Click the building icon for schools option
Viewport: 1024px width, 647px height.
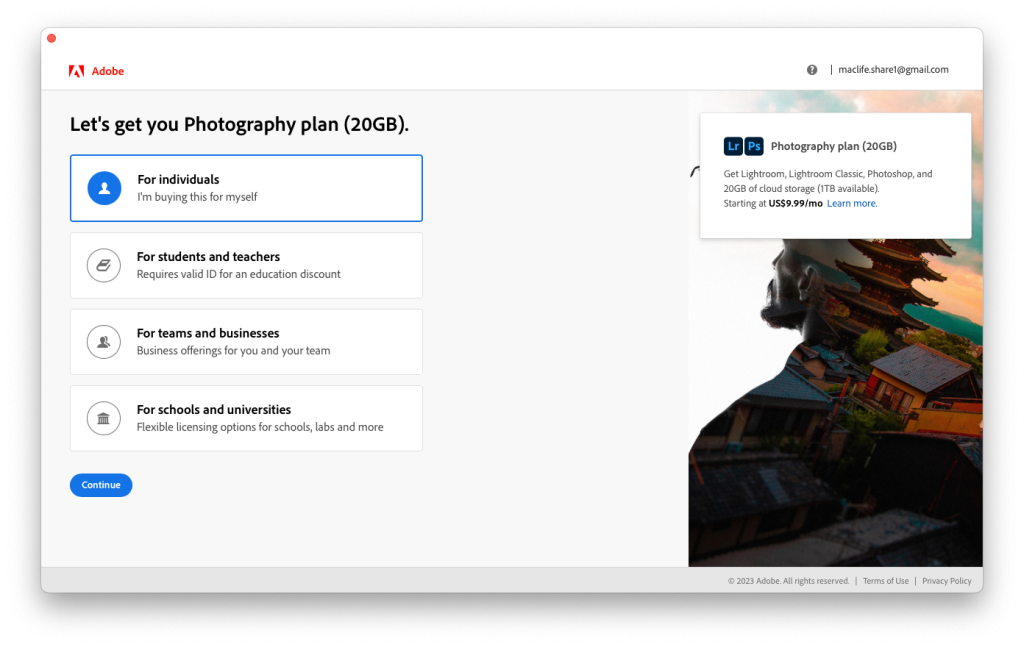(104, 418)
